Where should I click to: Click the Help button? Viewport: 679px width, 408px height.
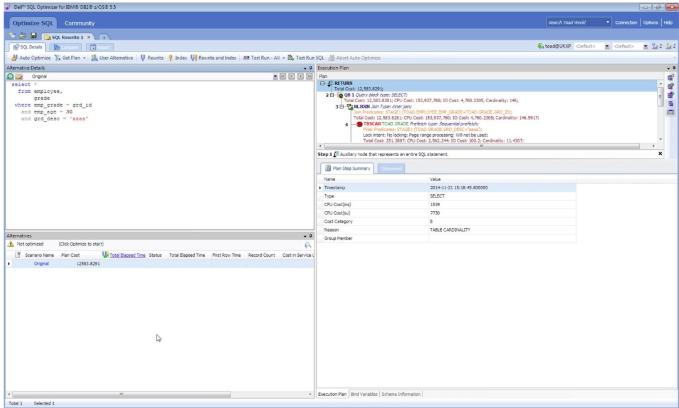(x=668, y=23)
